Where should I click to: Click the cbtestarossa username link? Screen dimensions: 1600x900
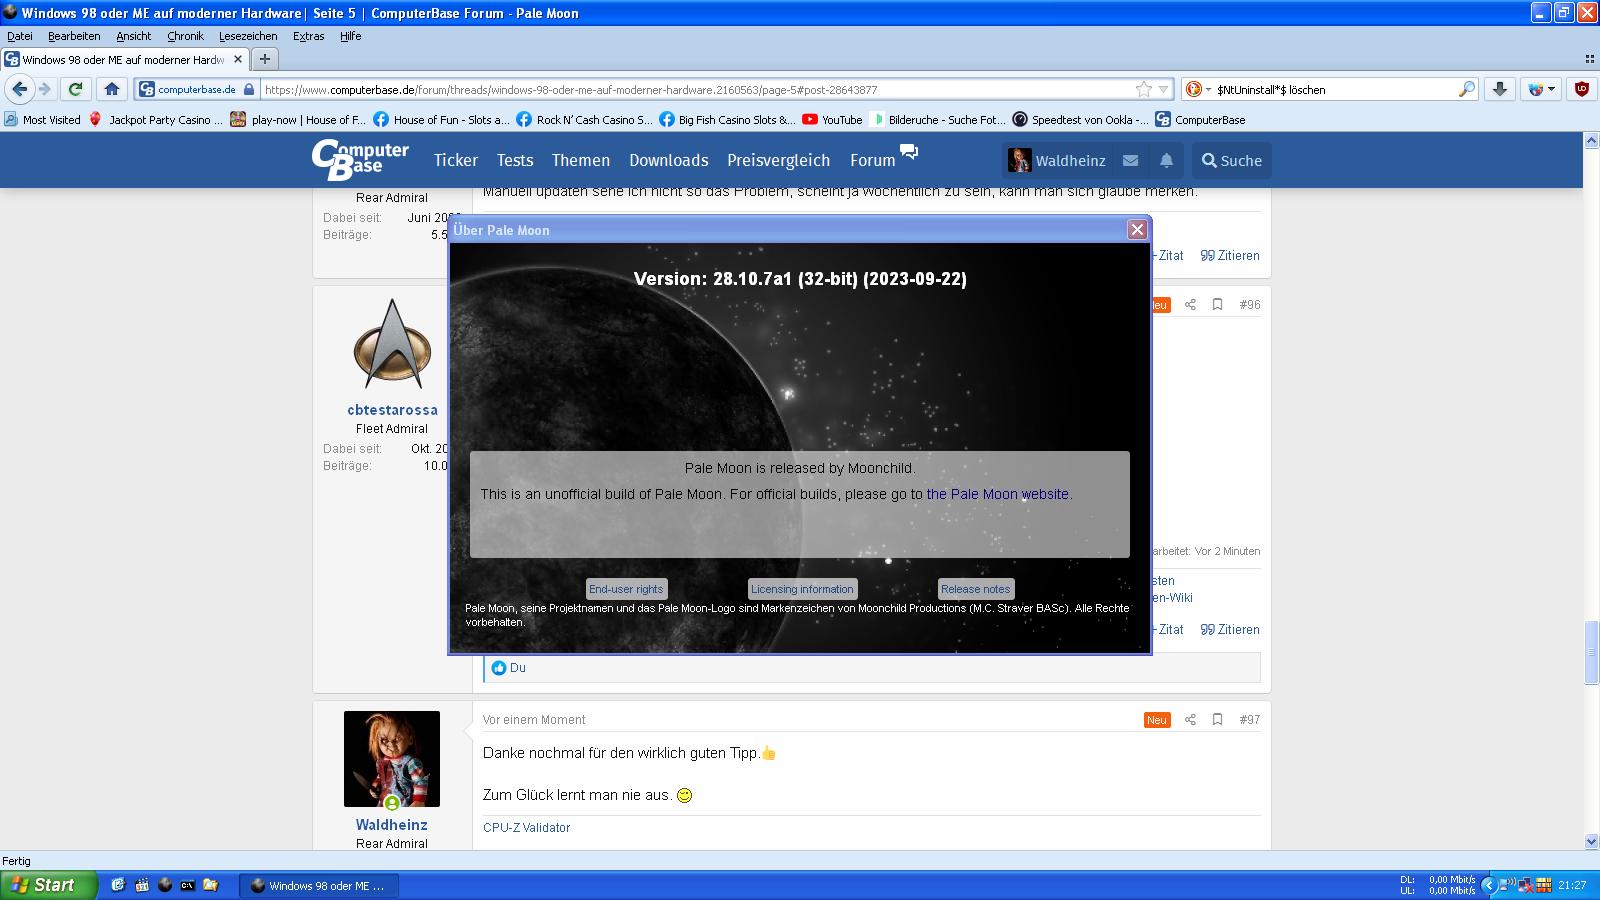pos(392,410)
